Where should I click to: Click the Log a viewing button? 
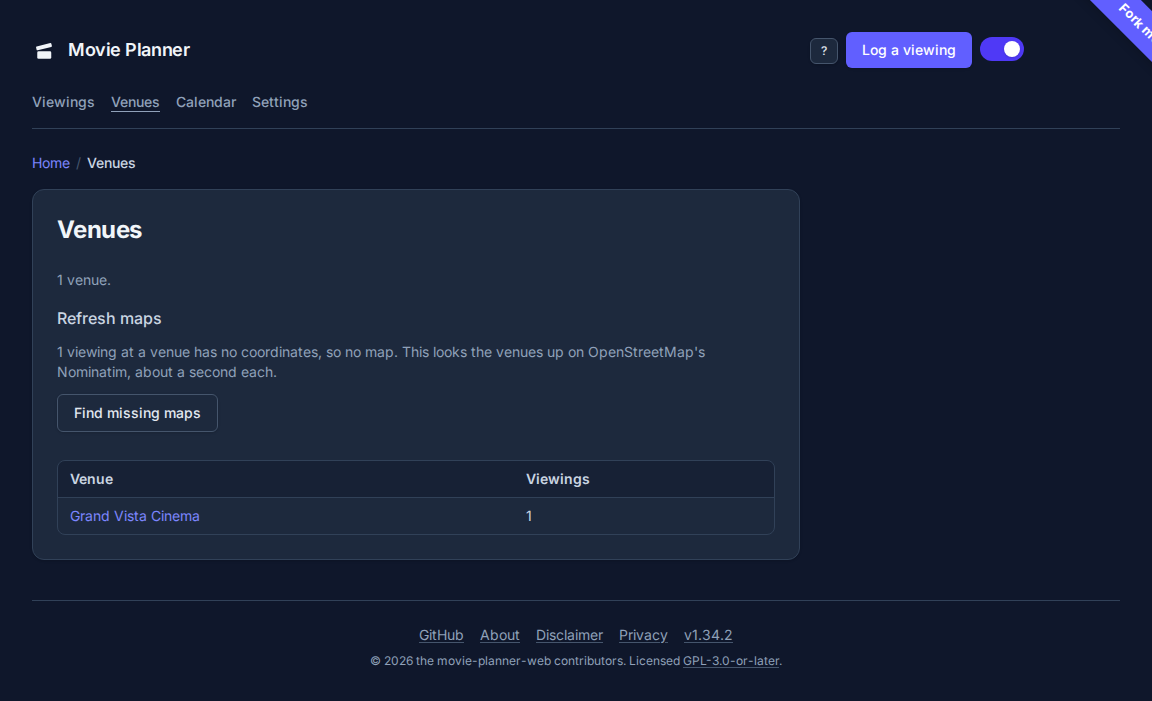pyautogui.click(x=908, y=50)
